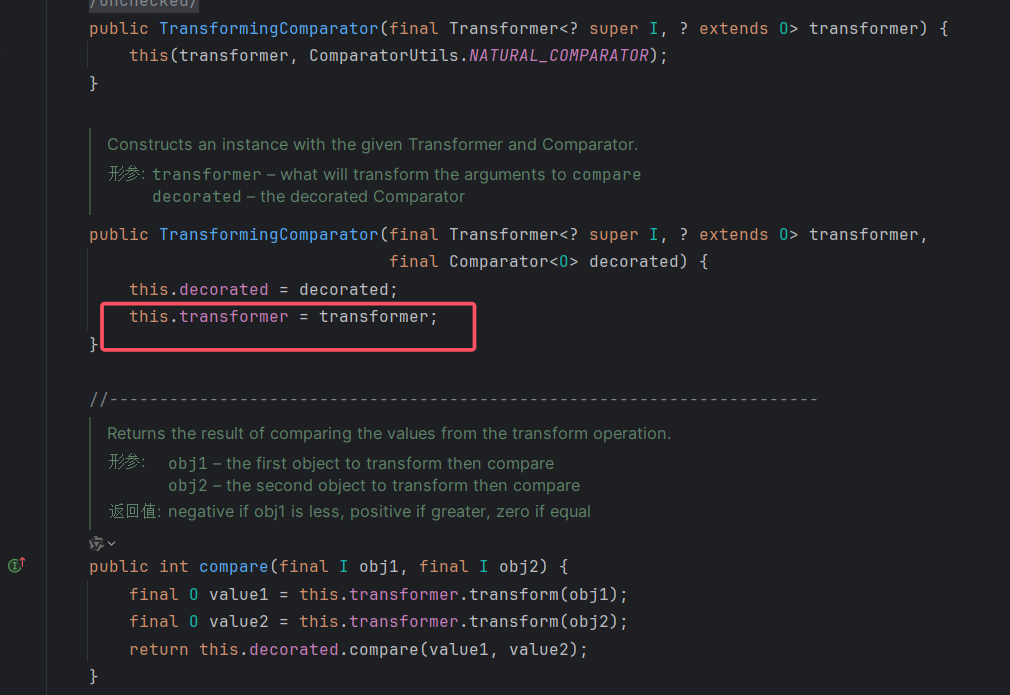Click the AI assistant icon above compare method
The height and width of the screenshot is (695, 1010).
pyautogui.click(x=96, y=543)
